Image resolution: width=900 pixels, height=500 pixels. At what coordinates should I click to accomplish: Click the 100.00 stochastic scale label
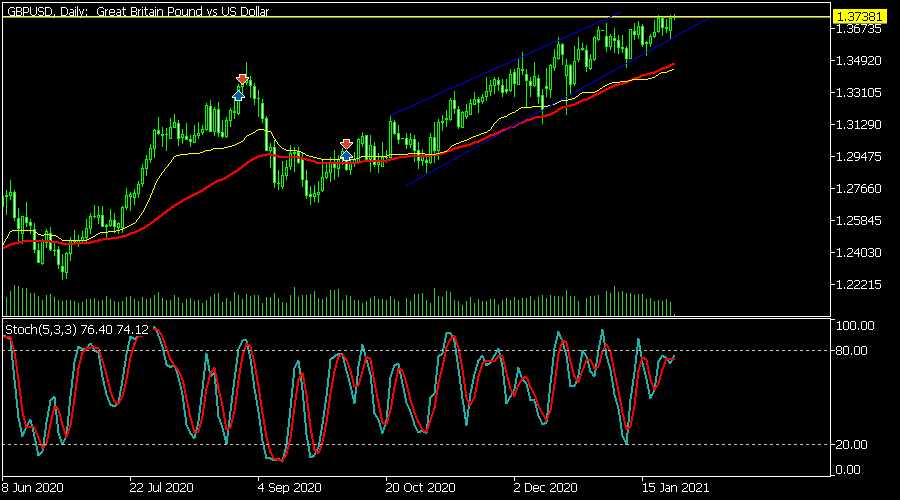click(857, 326)
